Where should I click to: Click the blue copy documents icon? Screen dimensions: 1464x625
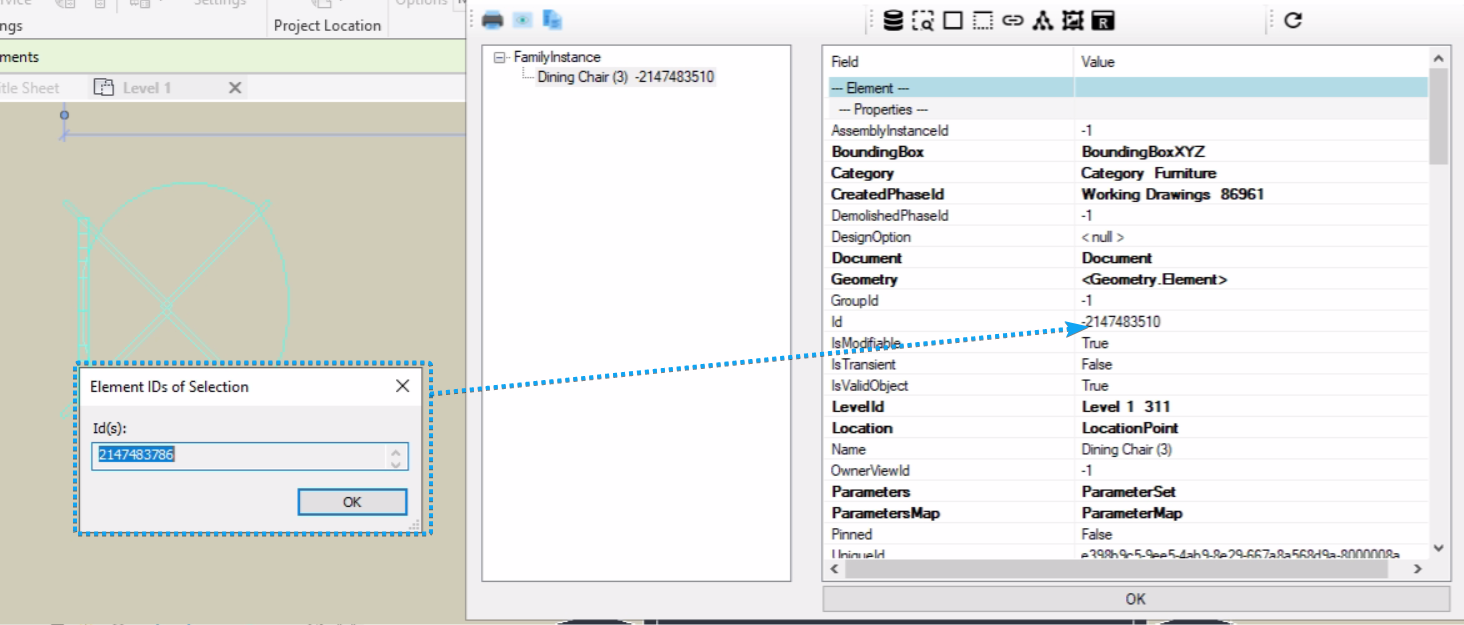pos(552,19)
